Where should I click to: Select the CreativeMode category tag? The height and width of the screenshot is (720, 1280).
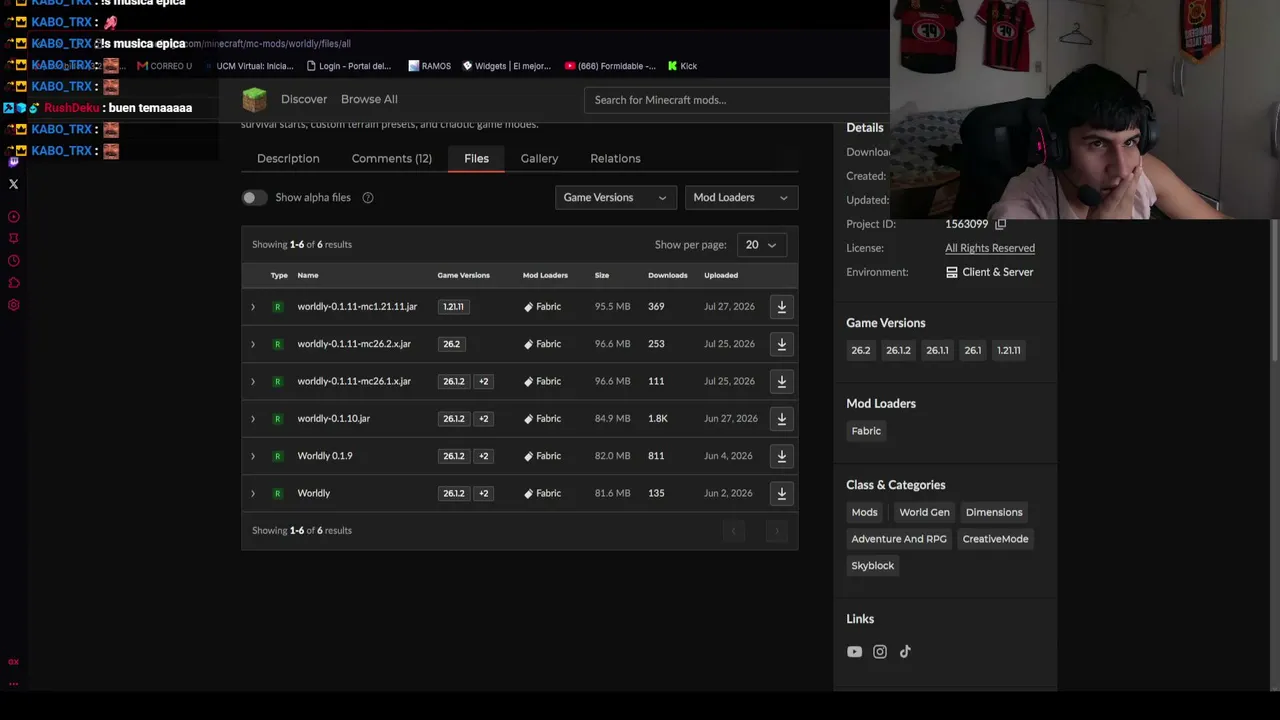(x=995, y=539)
